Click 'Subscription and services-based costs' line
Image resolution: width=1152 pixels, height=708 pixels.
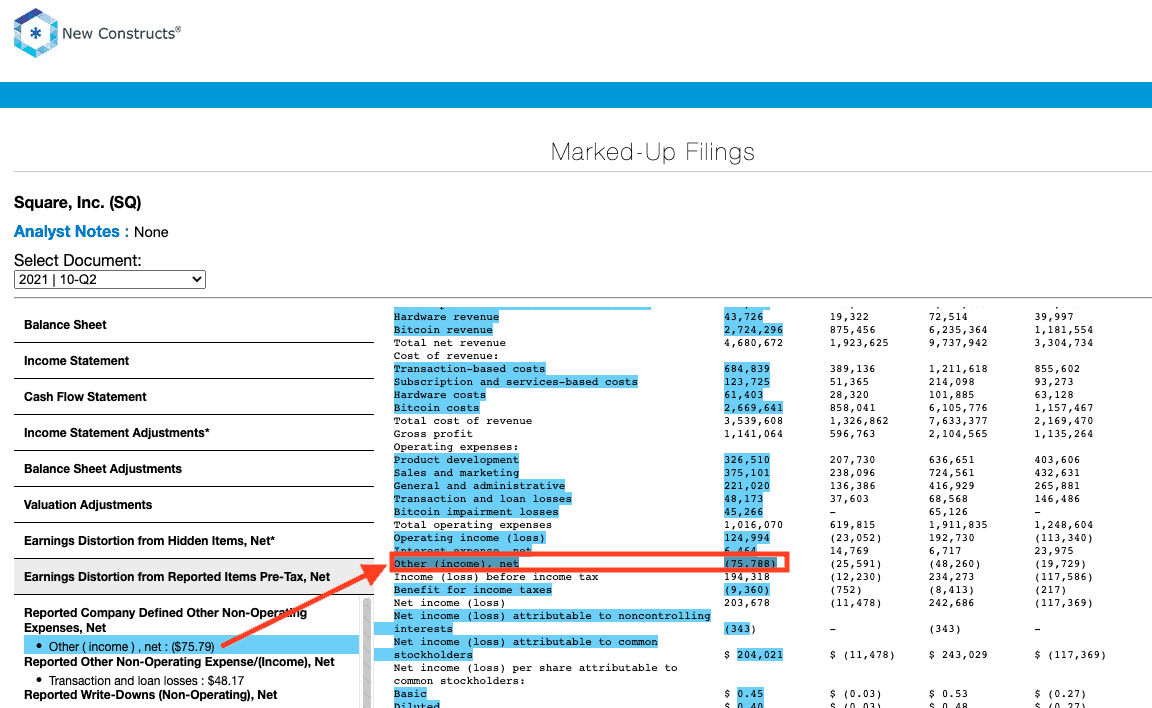[516, 382]
